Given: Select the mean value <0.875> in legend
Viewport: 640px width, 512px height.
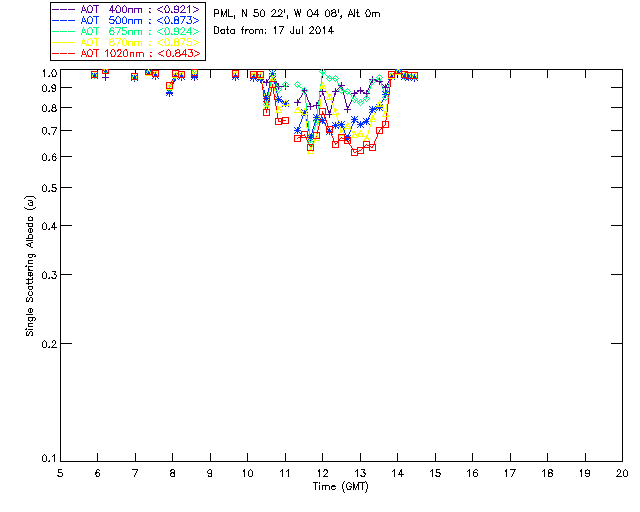Looking at the screenshot, I should (x=178, y=42).
